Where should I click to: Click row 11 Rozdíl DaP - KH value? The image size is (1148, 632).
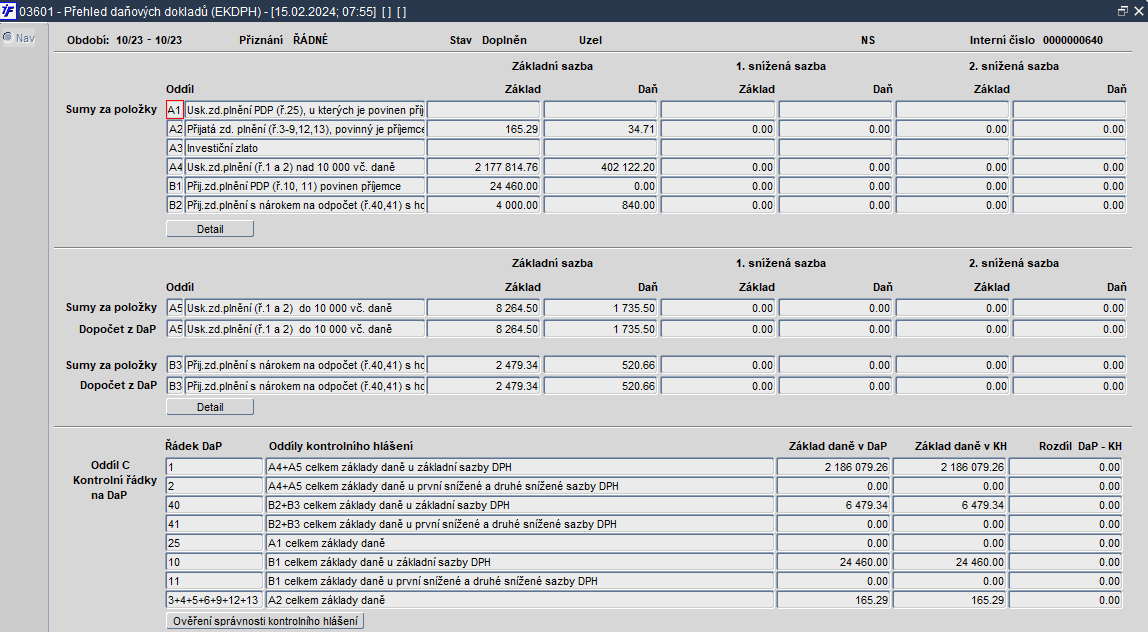tap(1066, 581)
